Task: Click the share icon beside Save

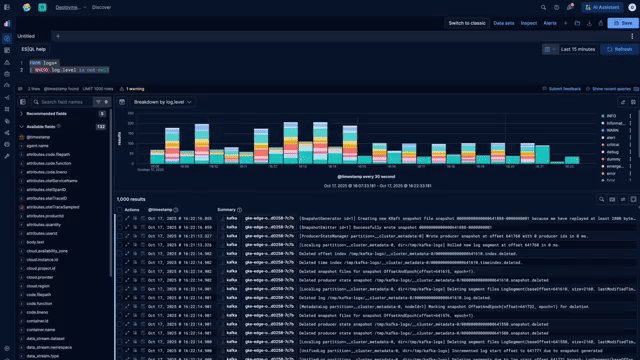Action: point(600,23)
